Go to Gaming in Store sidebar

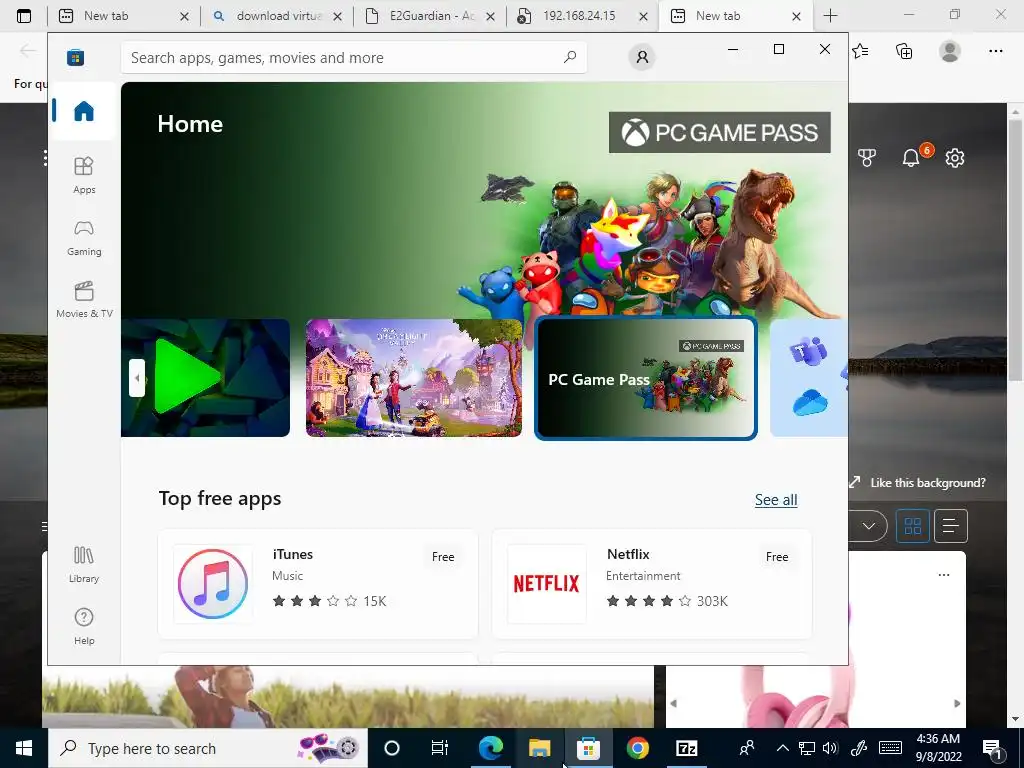(84, 237)
